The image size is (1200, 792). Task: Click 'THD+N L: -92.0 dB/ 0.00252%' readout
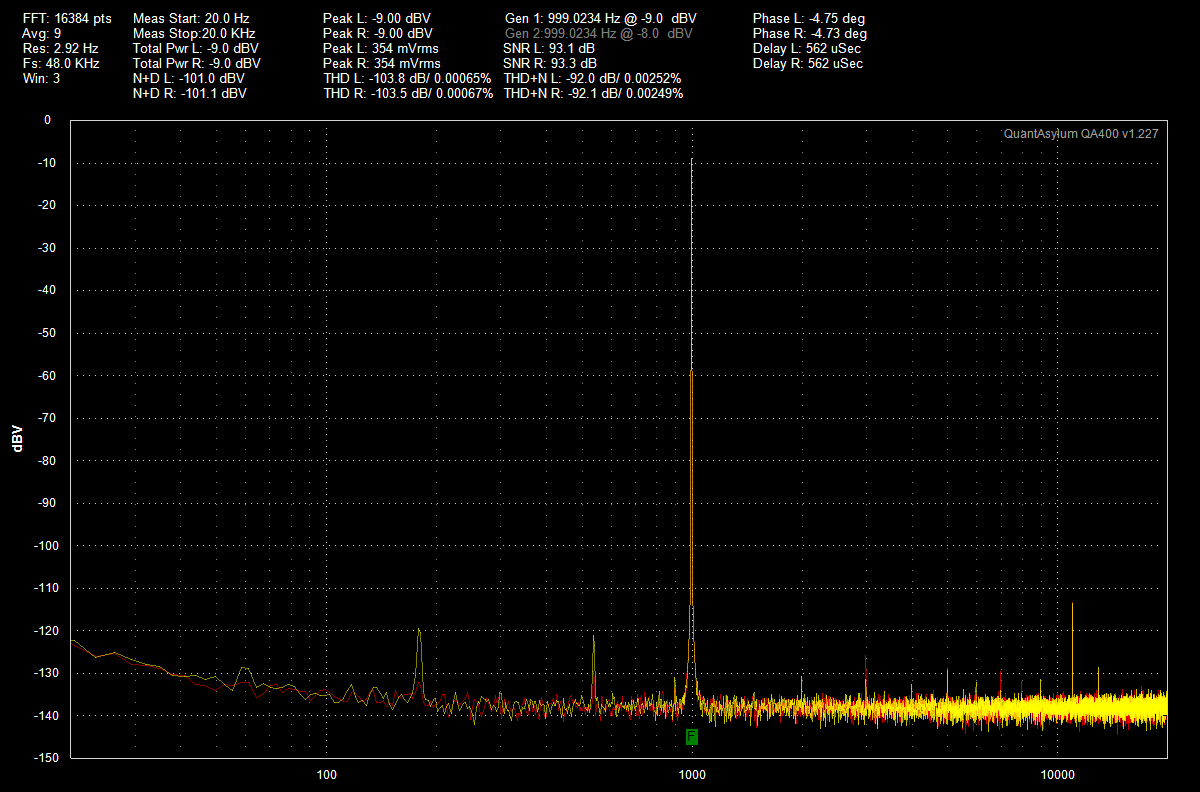click(x=592, y=78)
